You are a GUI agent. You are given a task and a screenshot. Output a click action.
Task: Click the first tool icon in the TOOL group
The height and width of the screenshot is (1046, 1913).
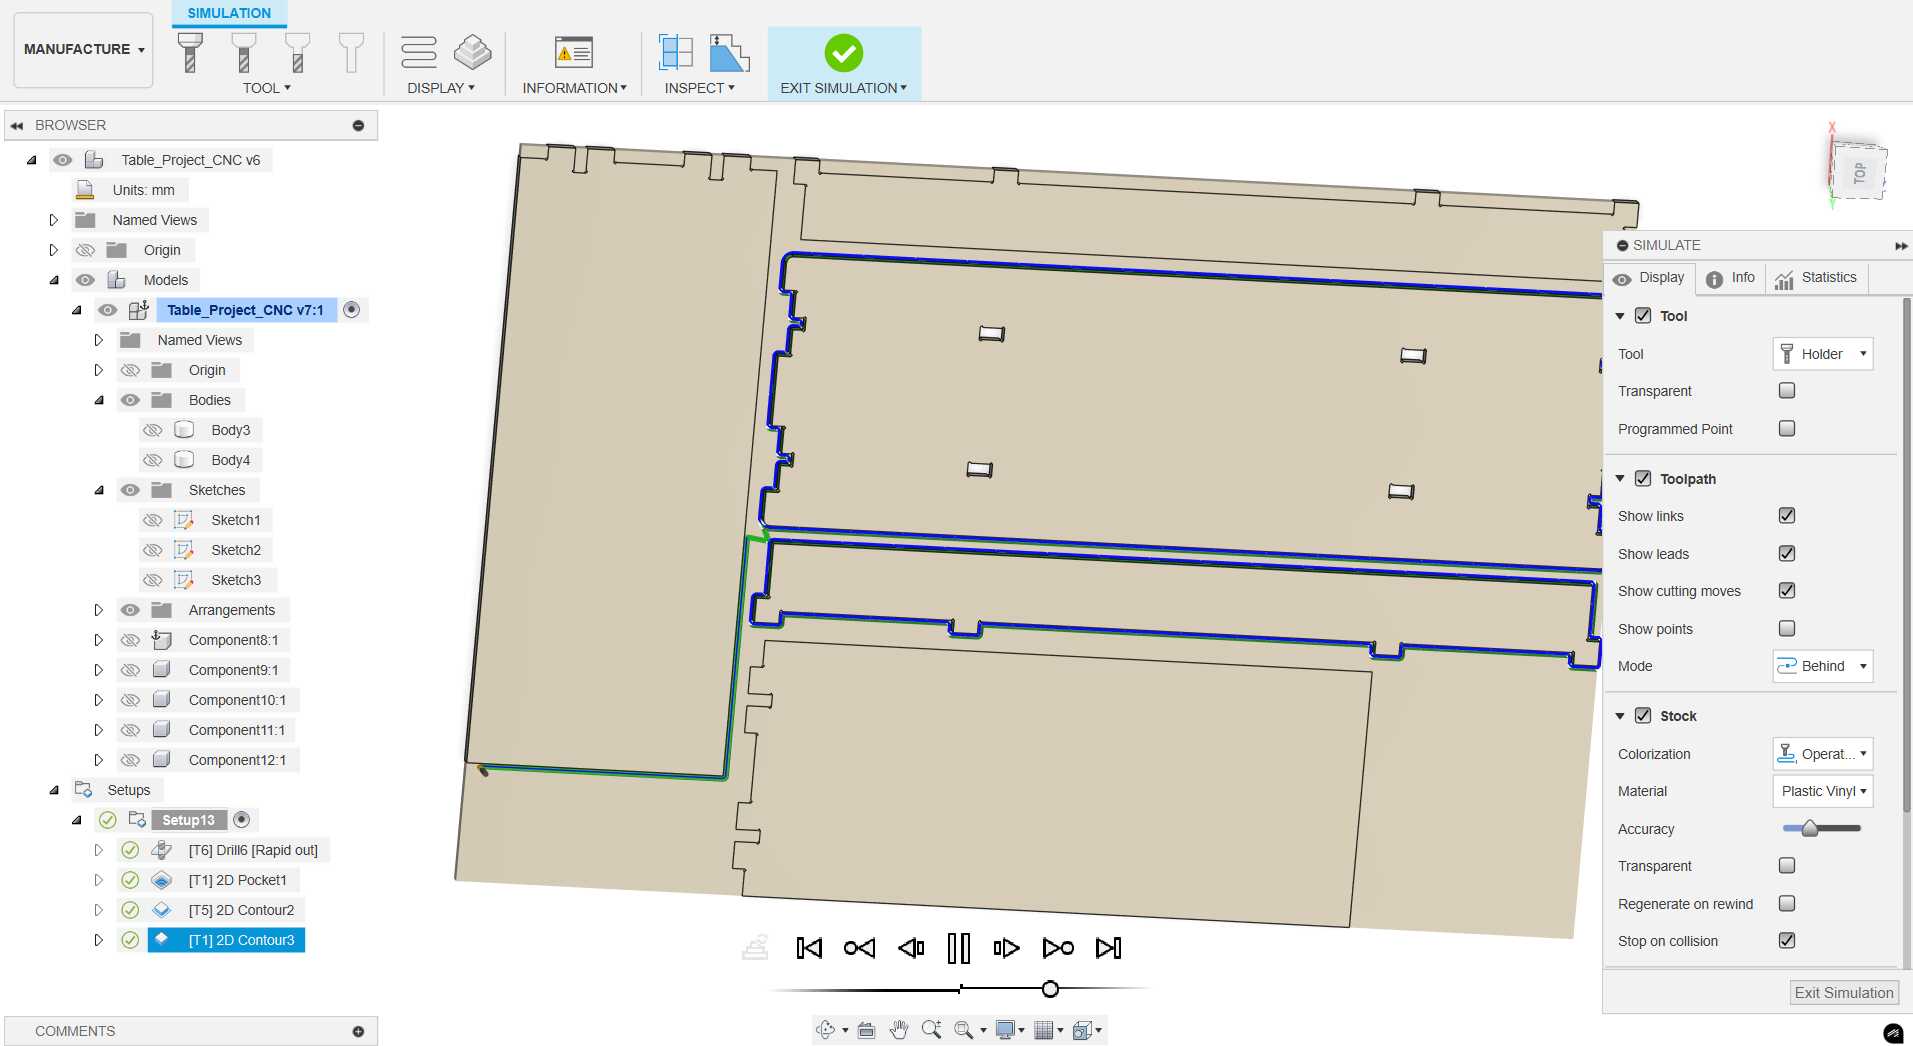coord(190,52)
